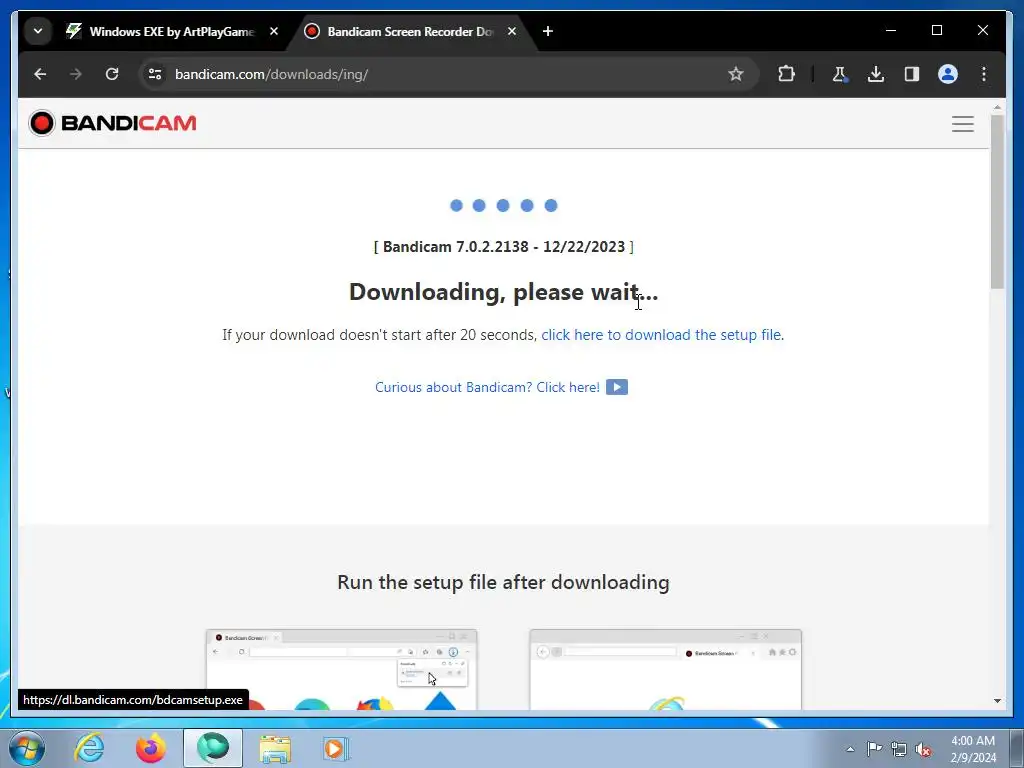
Task: Open Chrome Labs flask icon
Action: [x=840, y=74]
